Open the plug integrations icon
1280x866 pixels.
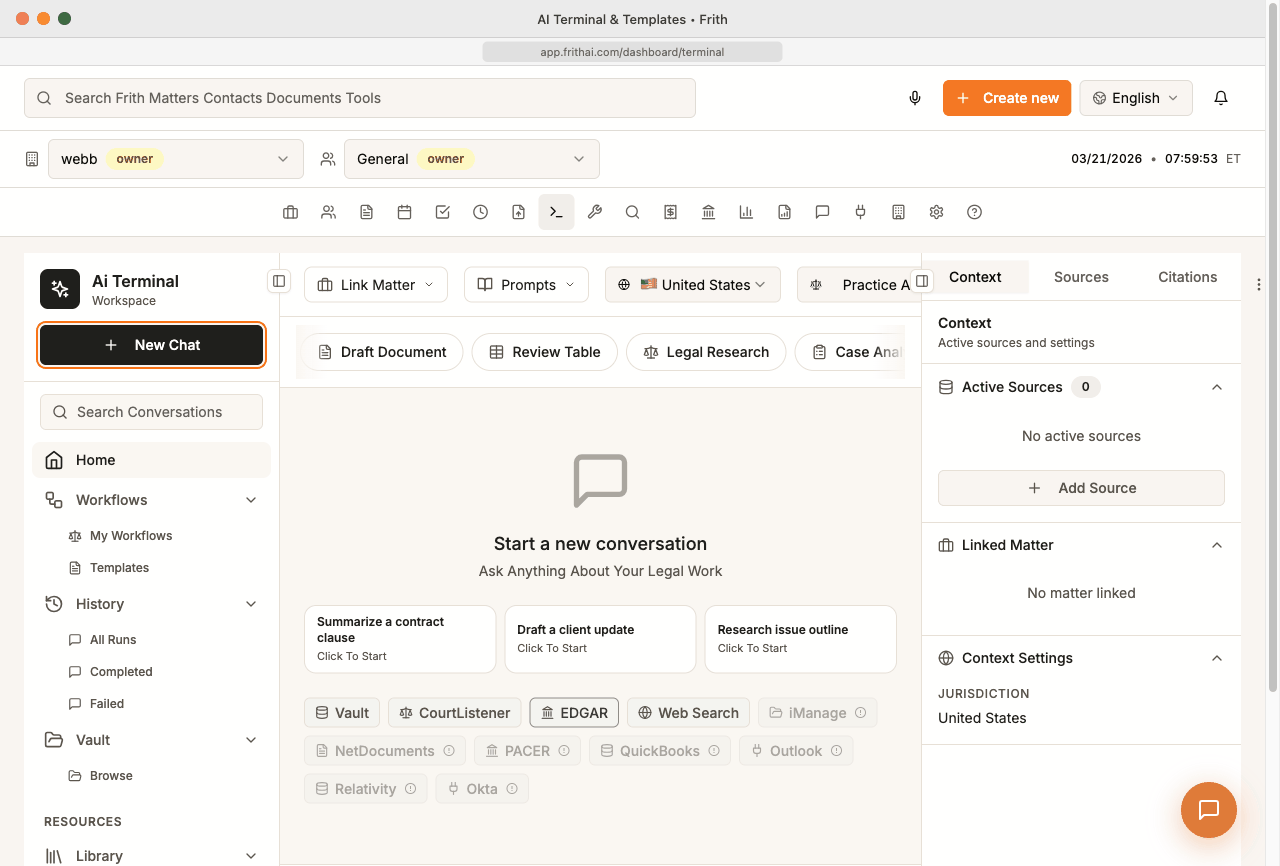point(860,212)
